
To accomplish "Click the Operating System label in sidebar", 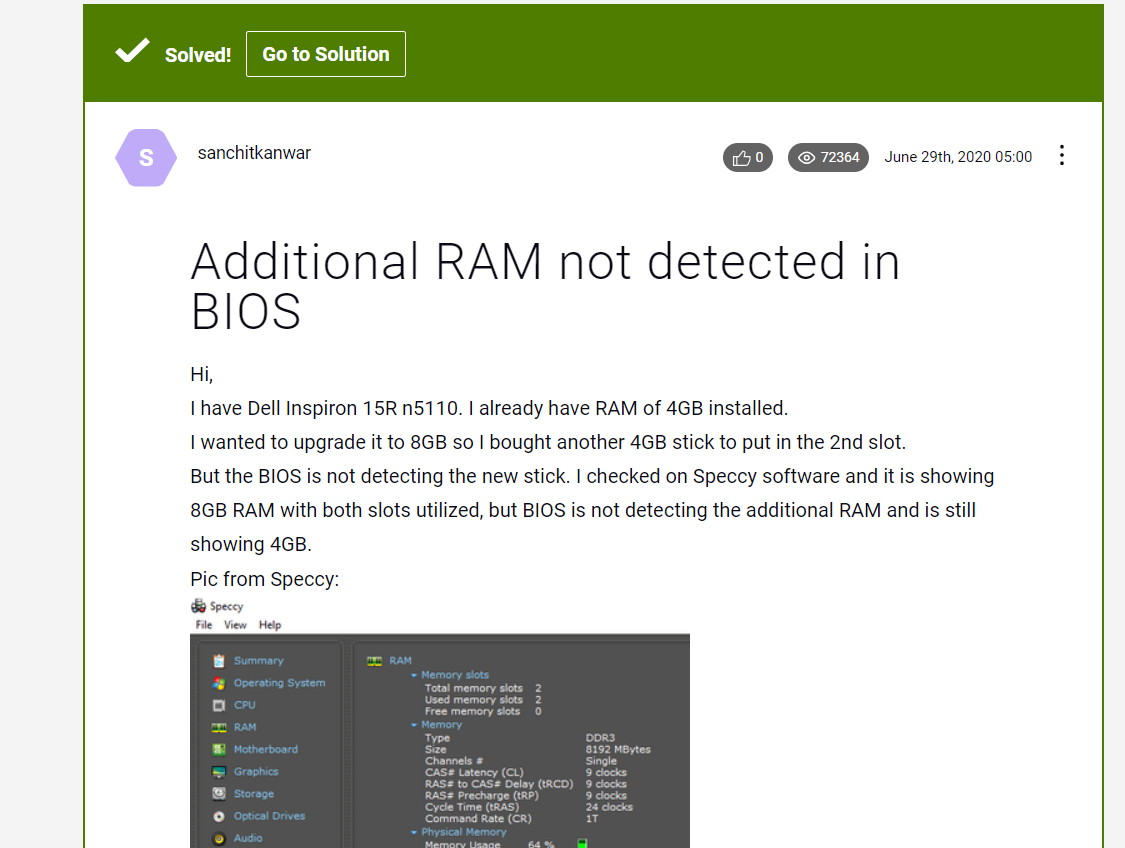I will 279,683.
